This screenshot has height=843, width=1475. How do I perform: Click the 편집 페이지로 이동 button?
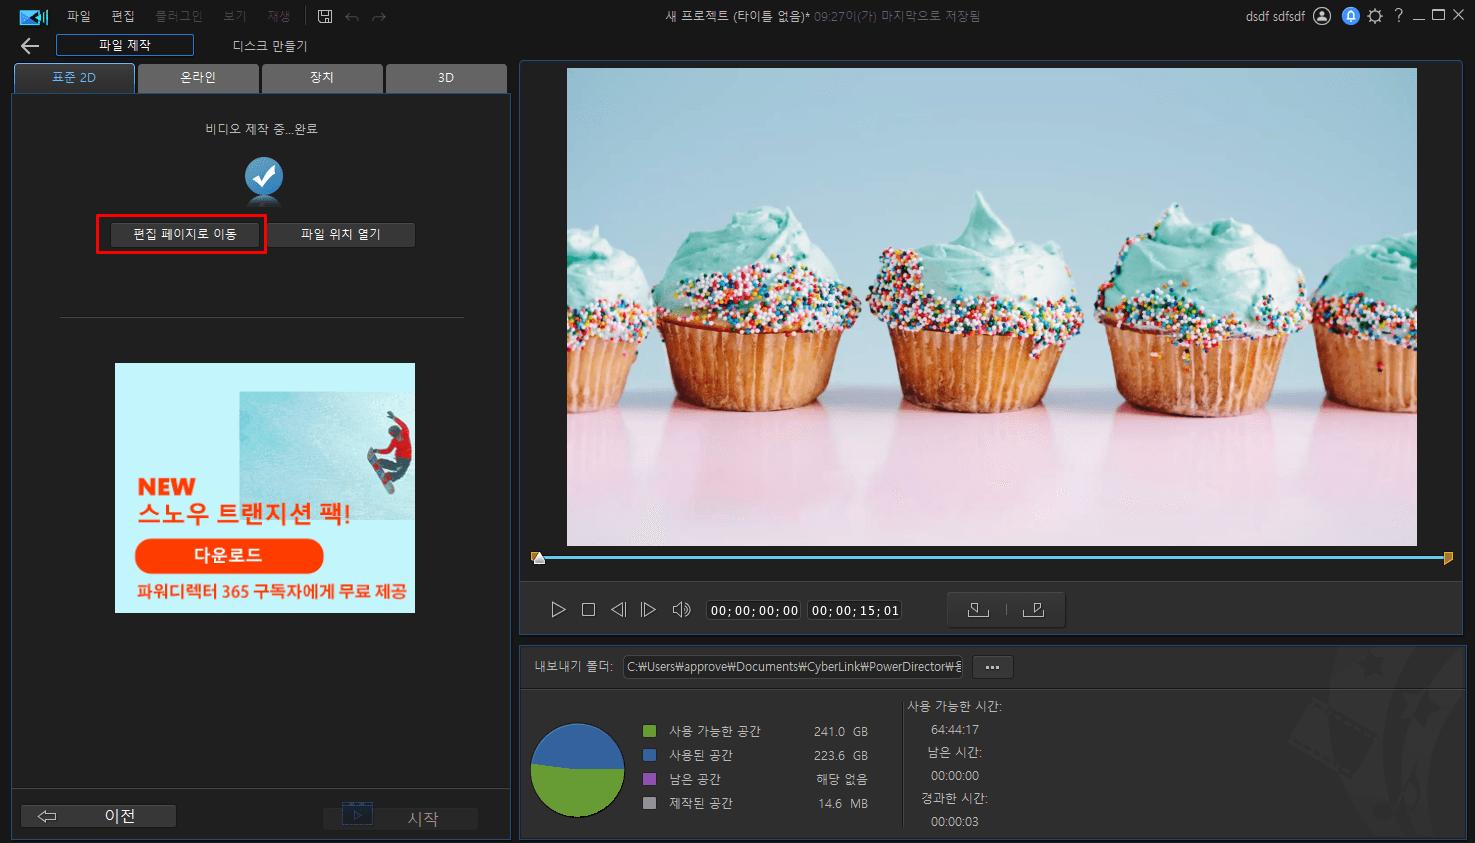[x=185, y=234]
